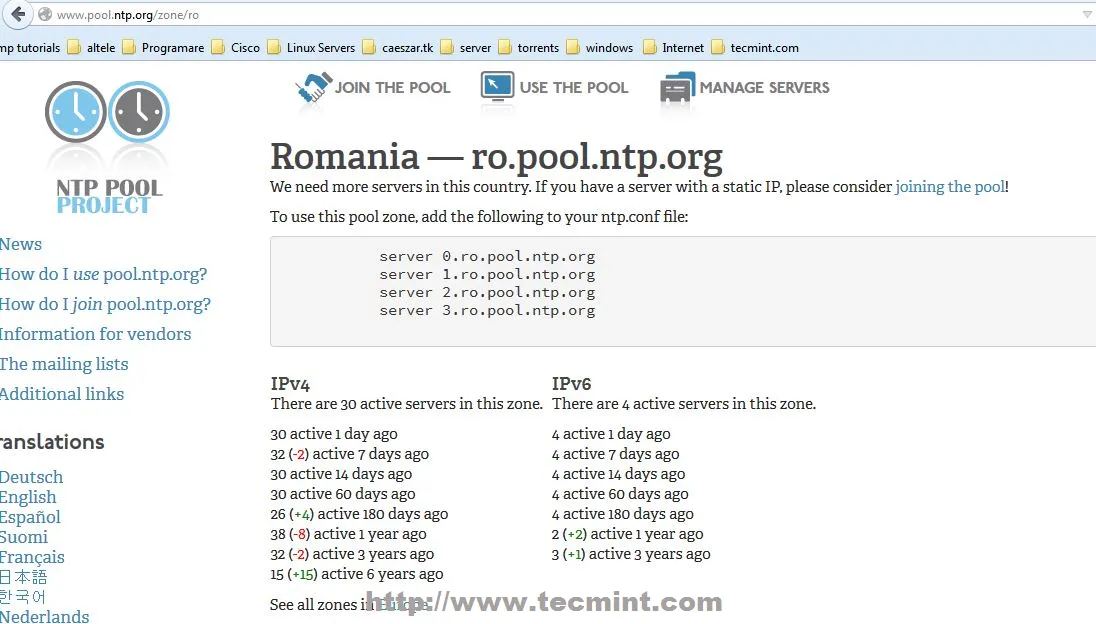Expand the address bar history dropdown arrow
The width and height of the screenshot is (1096, 624).
click(x=1087, y=15)
